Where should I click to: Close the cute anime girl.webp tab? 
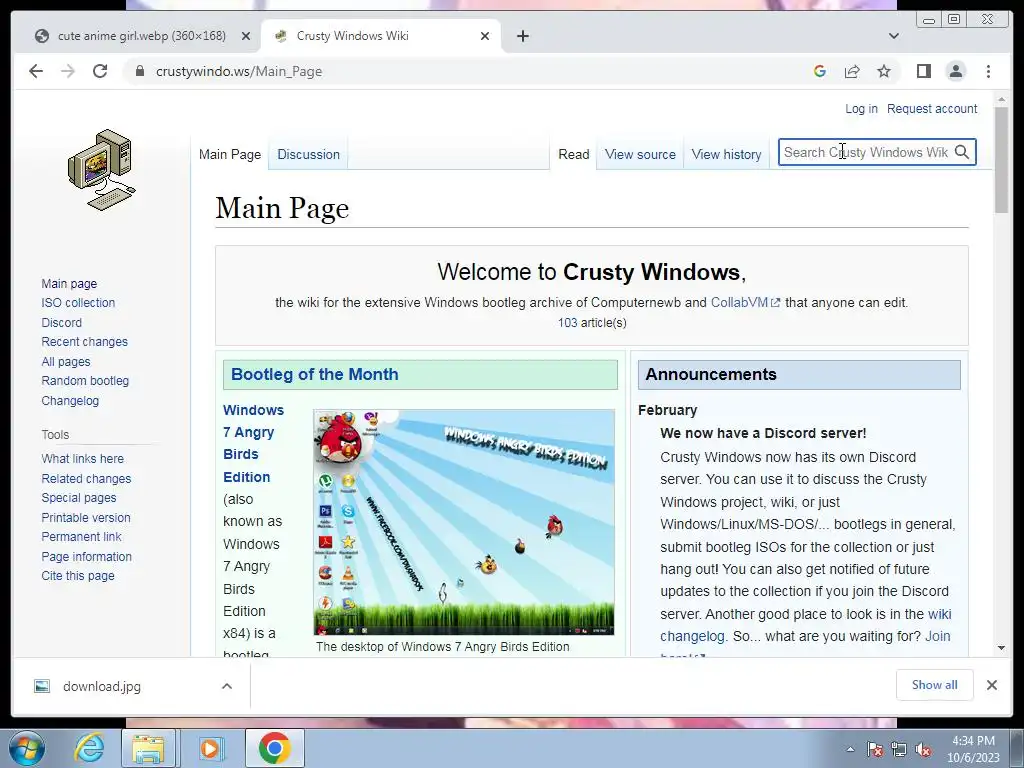click(246, 36)
